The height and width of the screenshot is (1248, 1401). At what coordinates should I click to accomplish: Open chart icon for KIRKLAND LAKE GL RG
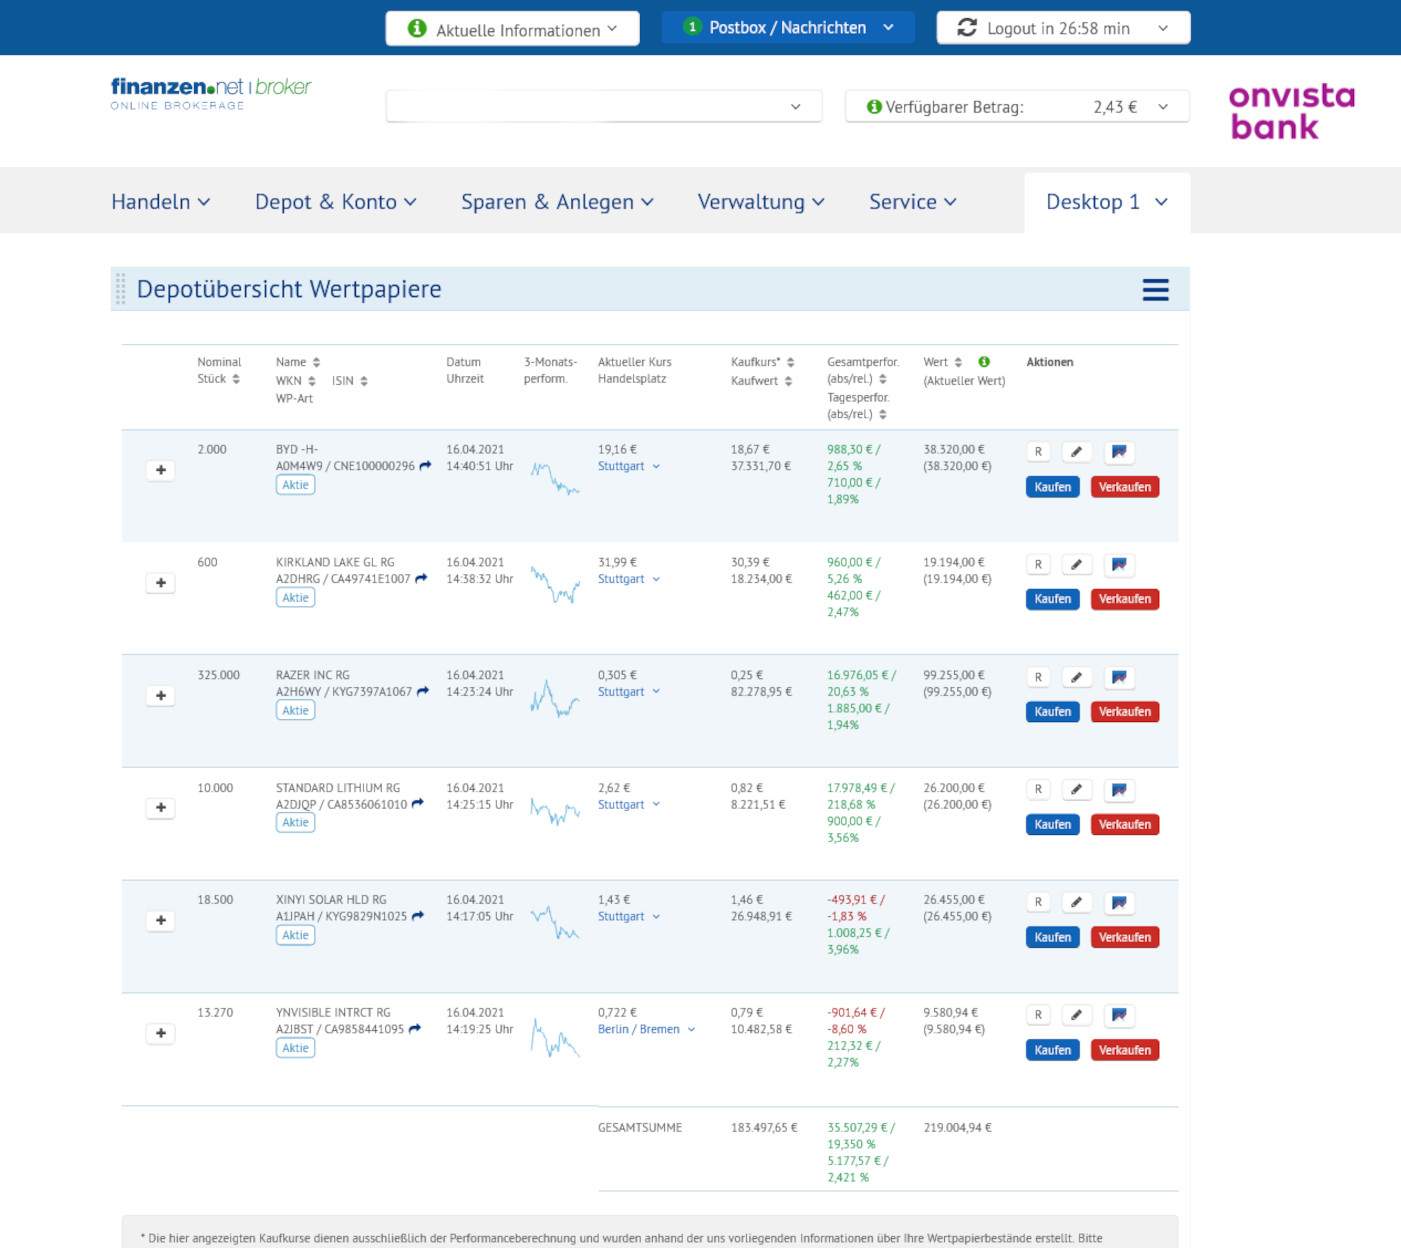[1119, 565]
